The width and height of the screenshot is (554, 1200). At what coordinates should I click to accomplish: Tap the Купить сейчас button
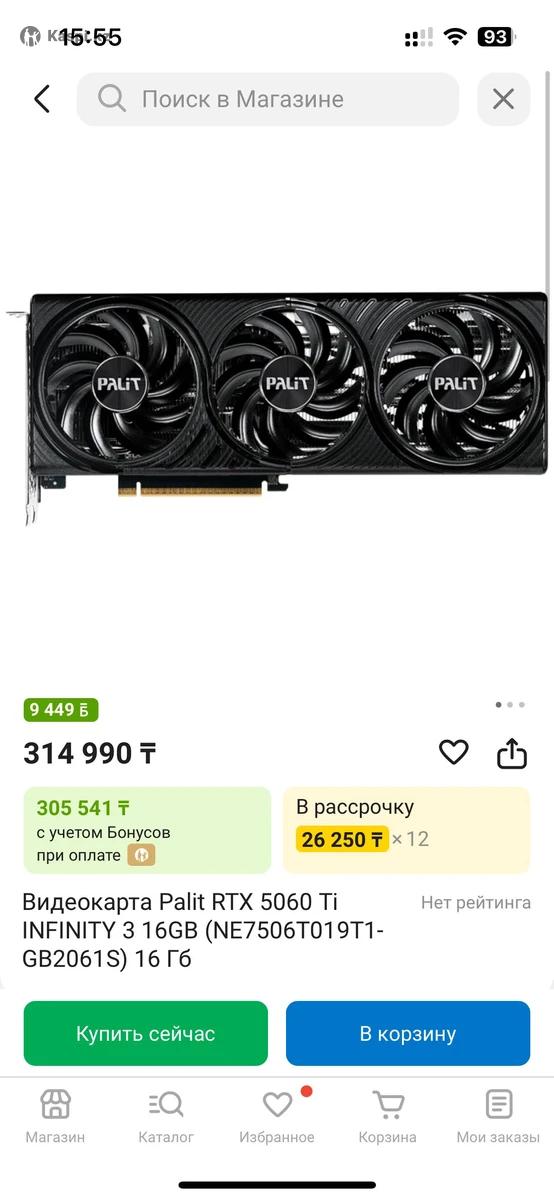click(146, 1033)
